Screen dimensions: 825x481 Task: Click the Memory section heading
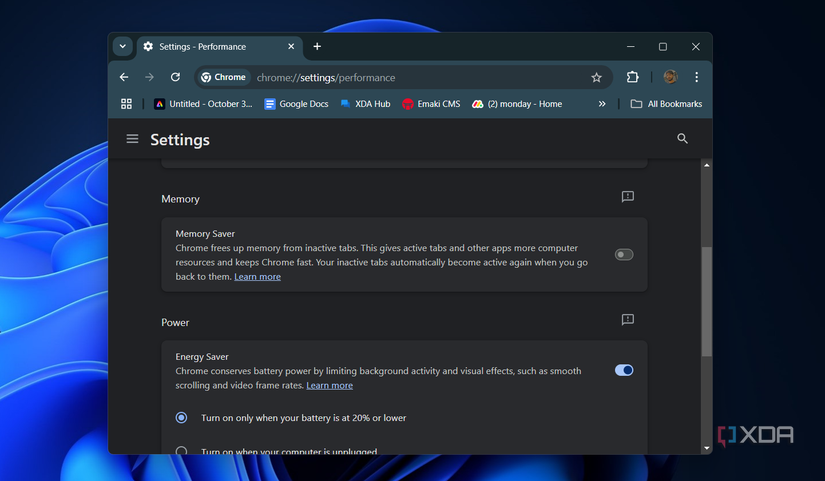tap(180, 199)
